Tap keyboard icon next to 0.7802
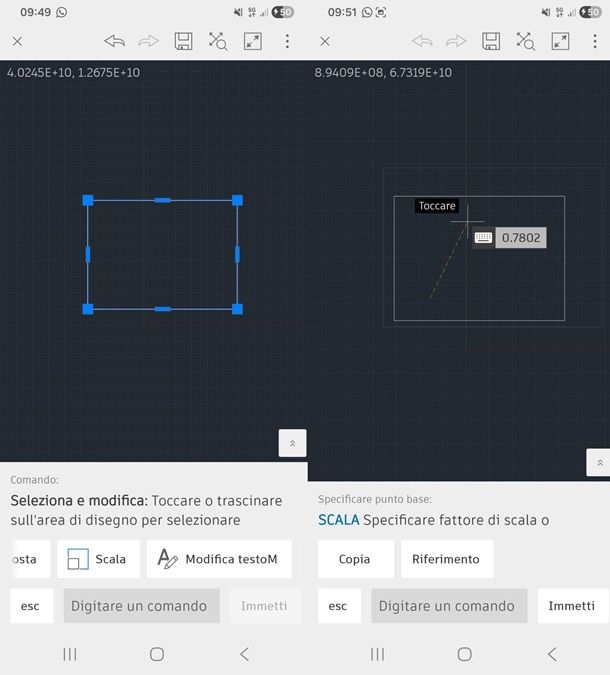This screenshot has width=610, height=675. [483, 238]
